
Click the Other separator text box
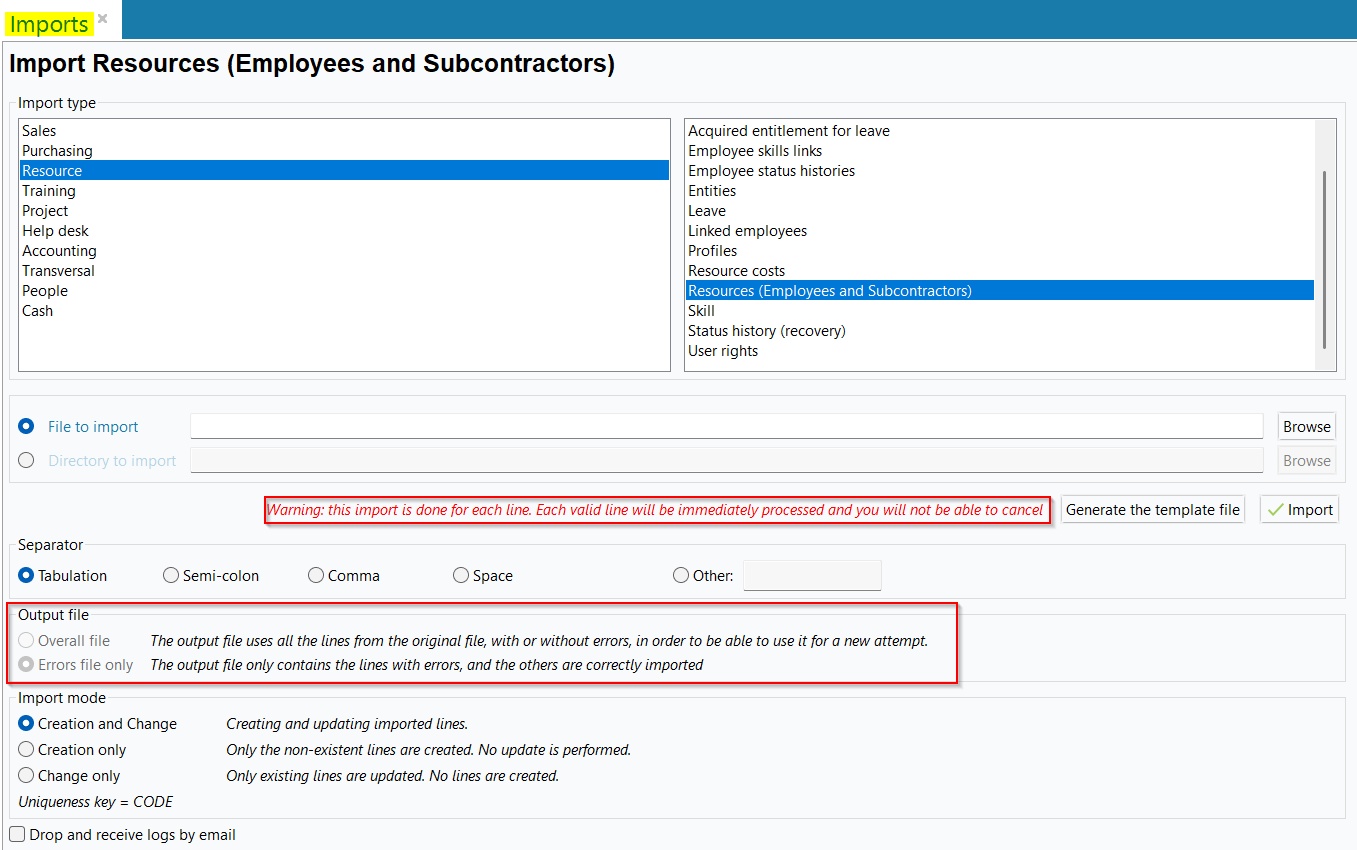click(x=811, y=576)
